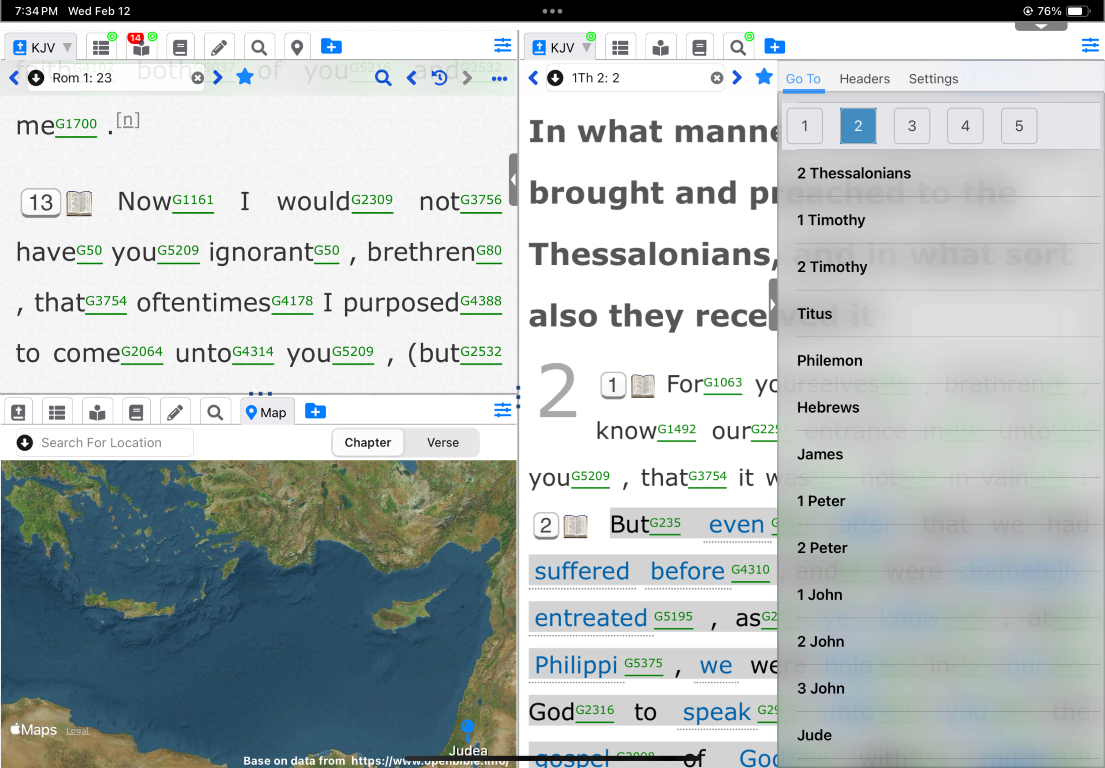Open the 1Th 2:2 reference down-arrow picker
The height and width of the screenshot is (768, 1105).
(x=555, y=78)
